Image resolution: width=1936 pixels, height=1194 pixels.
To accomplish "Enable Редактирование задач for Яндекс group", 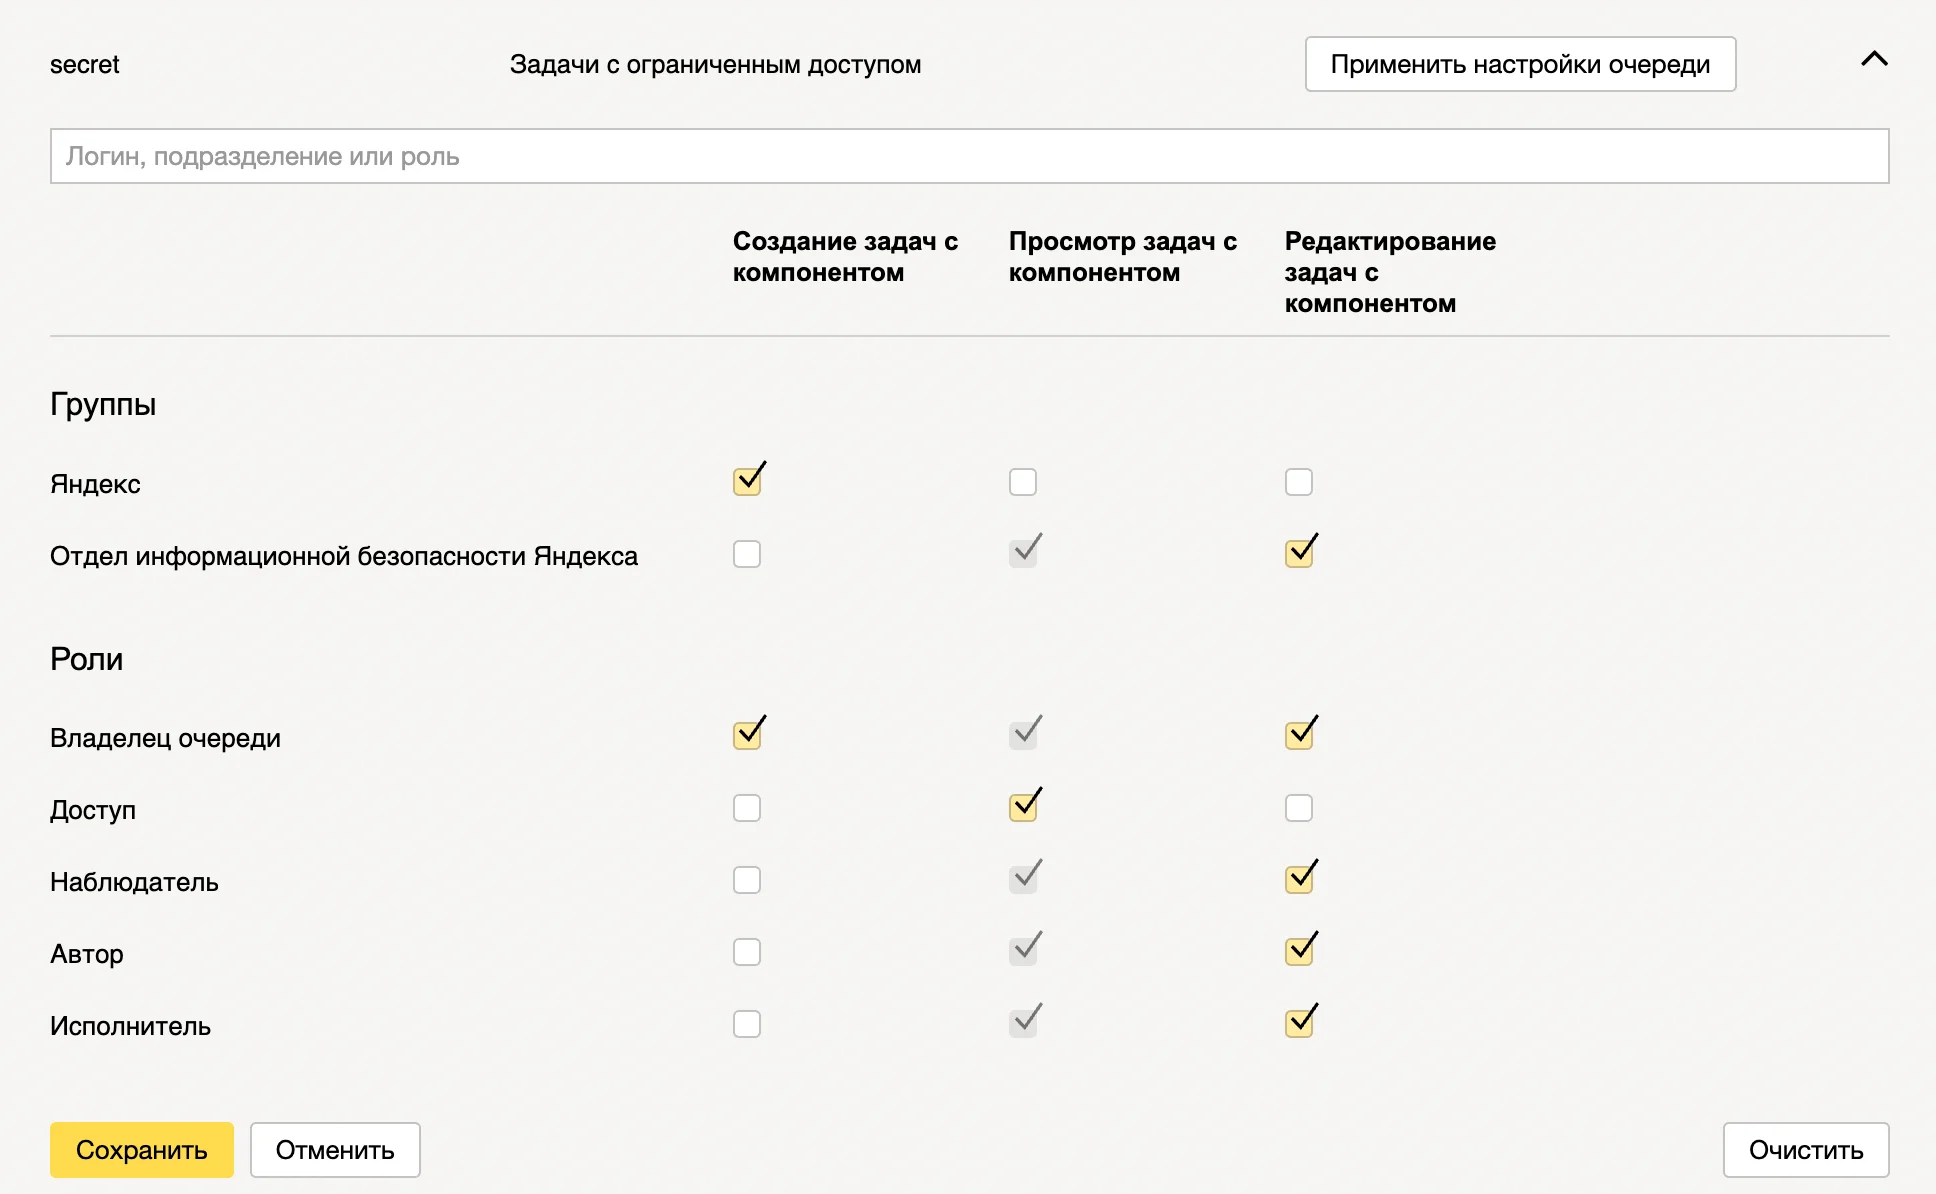I will tap(1298, 482).
